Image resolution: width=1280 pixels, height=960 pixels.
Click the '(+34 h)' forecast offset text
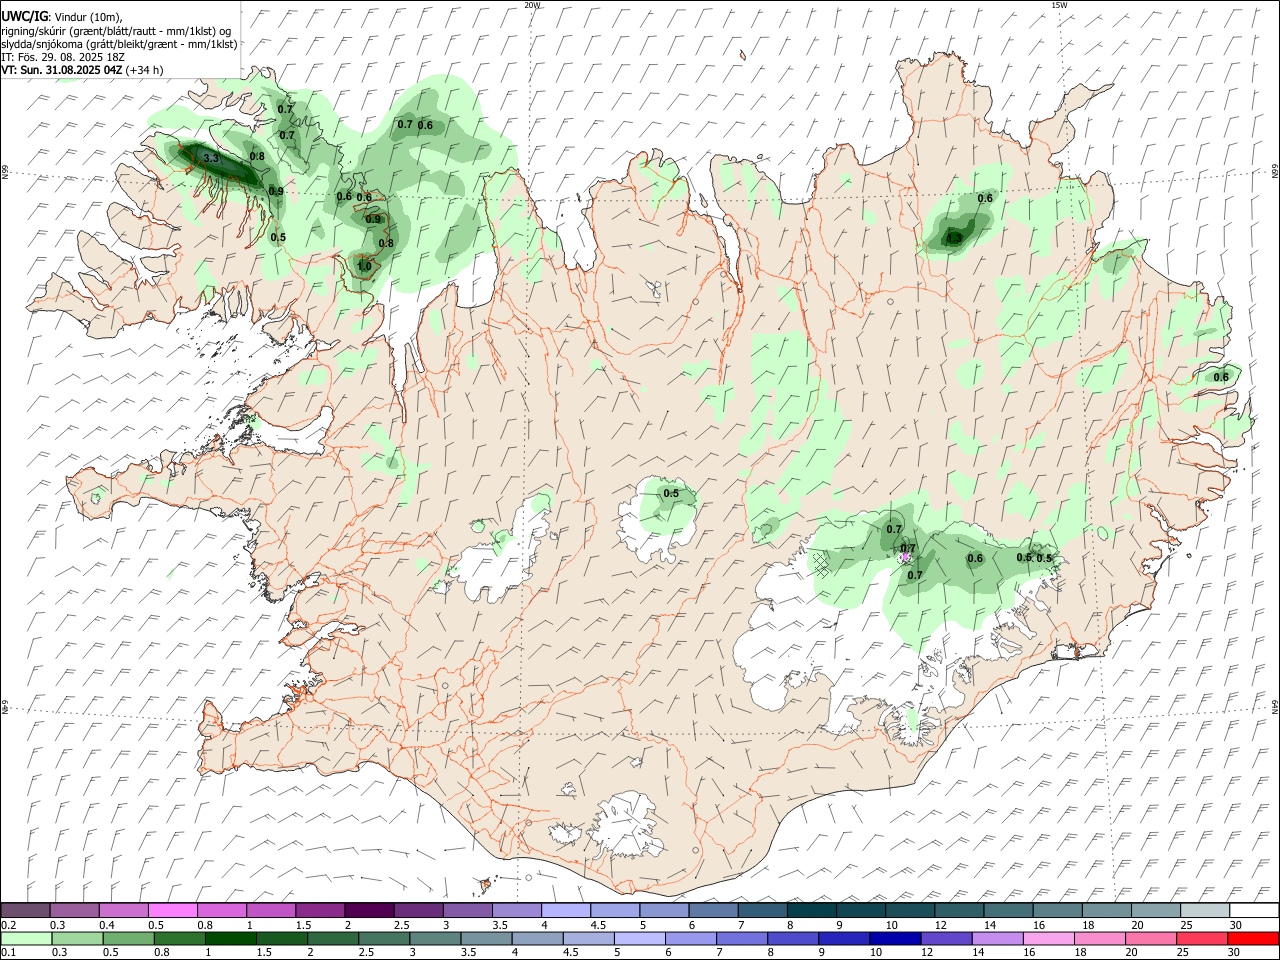click(x=145, y=70)
